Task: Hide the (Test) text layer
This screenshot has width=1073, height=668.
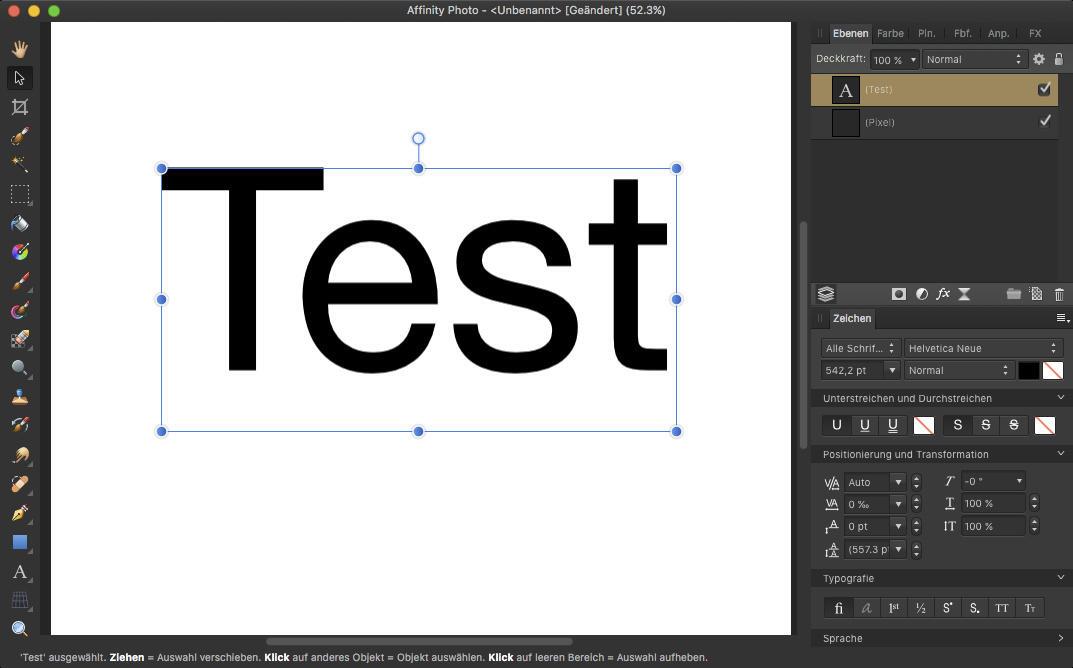Action: coord(1044,89)
